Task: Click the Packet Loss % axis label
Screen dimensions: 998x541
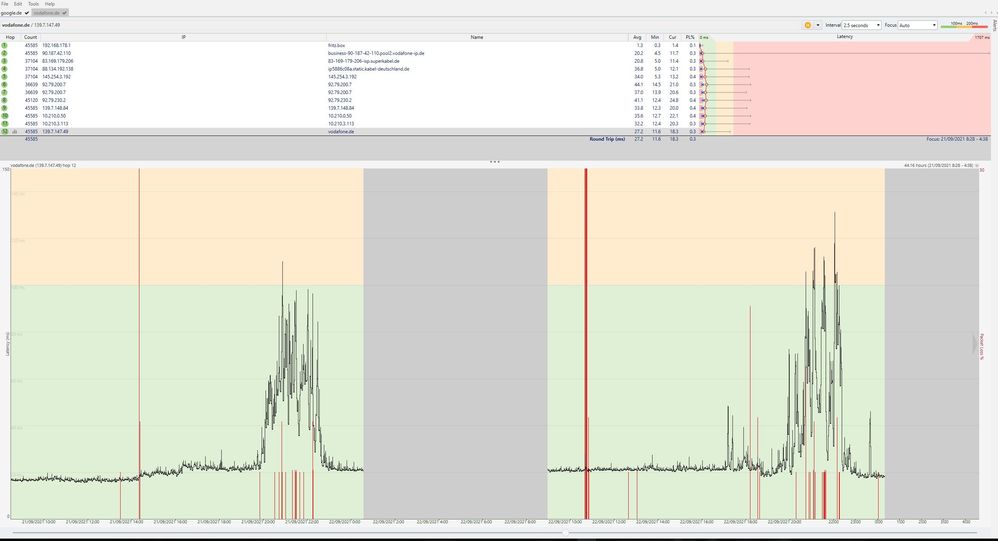Action: tap(981, 346)
